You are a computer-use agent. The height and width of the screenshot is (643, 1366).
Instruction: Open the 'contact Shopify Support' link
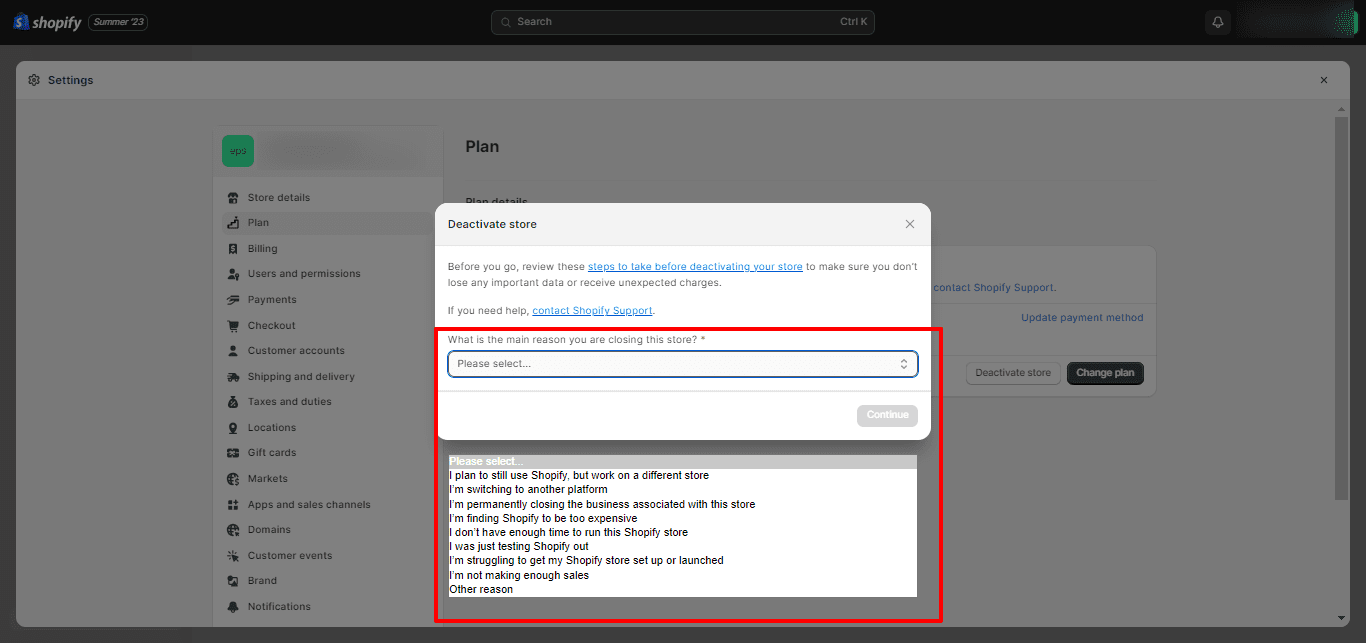tap(592, 310)
